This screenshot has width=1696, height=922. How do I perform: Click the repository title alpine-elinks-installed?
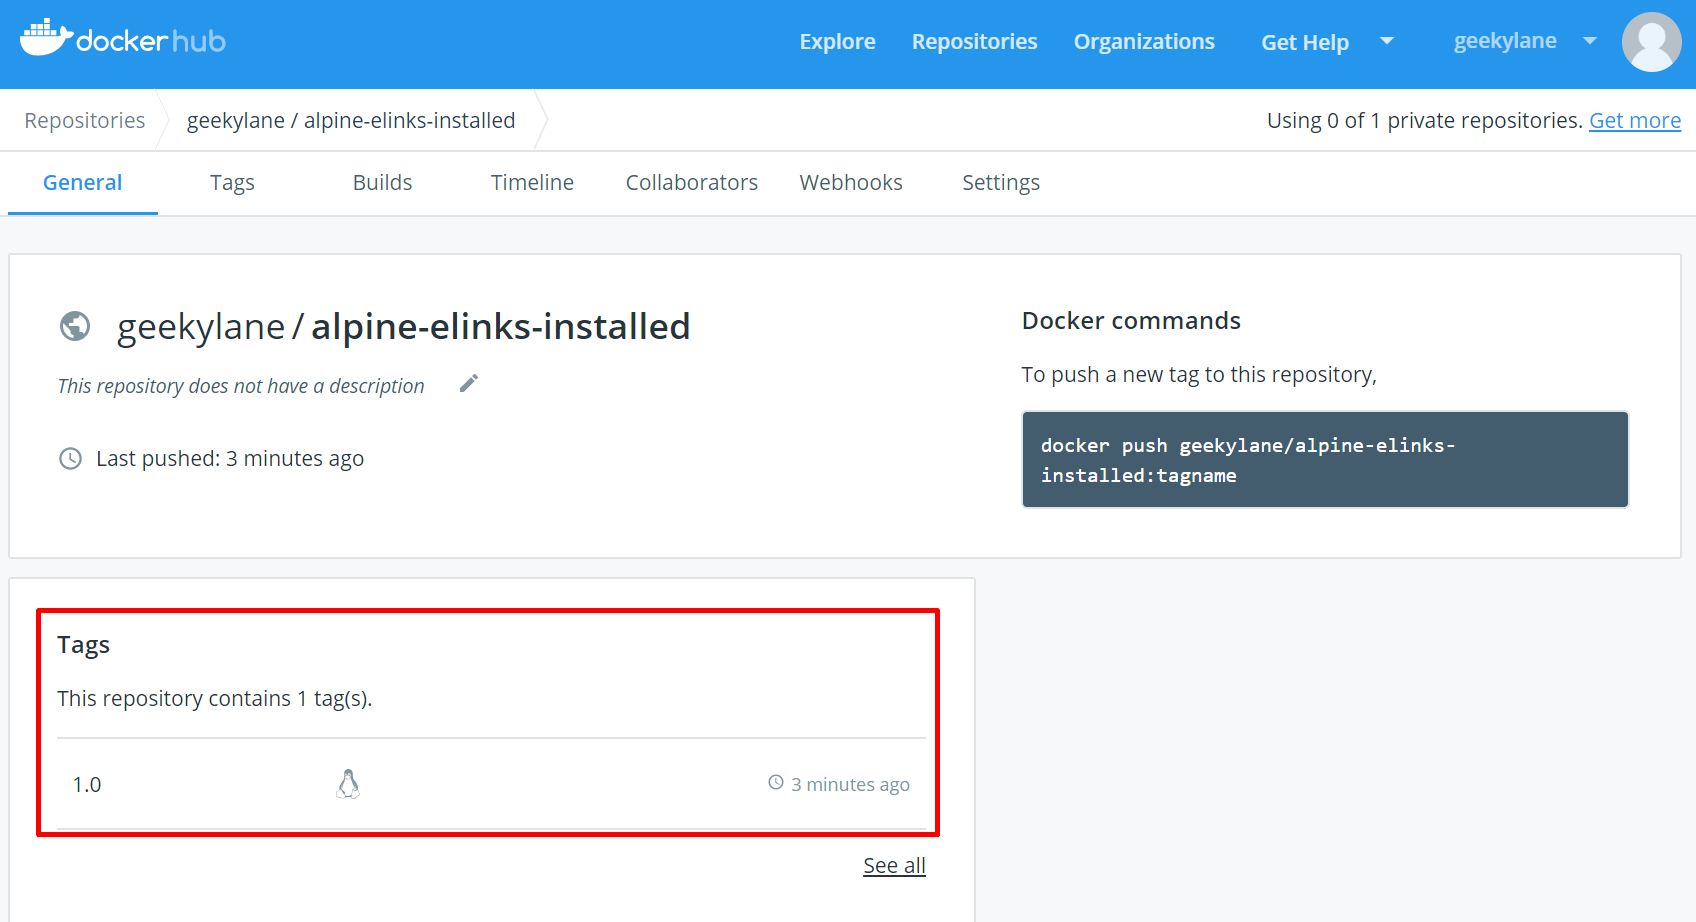(x=500, y=327)
